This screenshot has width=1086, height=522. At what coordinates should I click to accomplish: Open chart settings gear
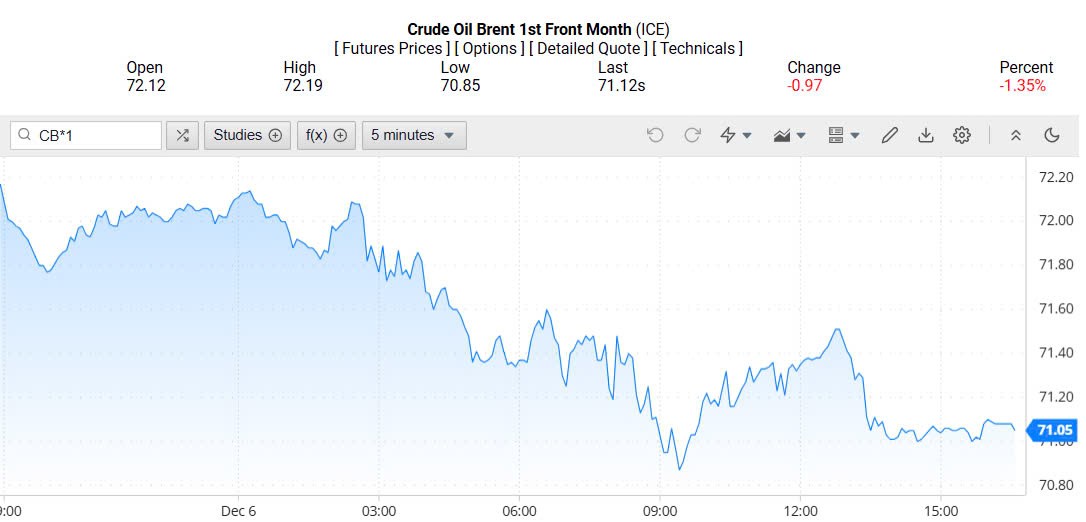click(x=962, y=135)
